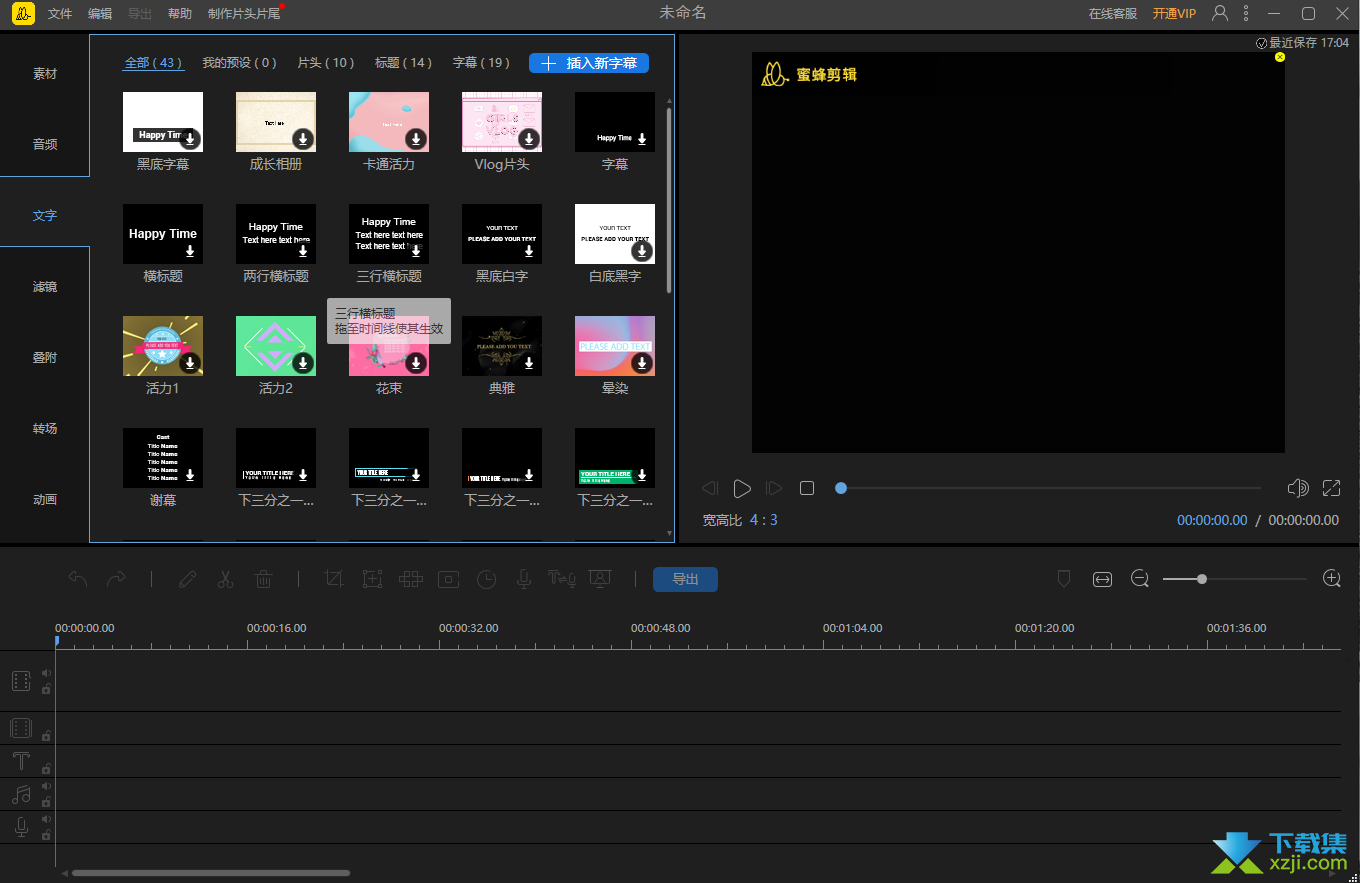Viewport: 1360px width, 883px height.
Task: Redo the last action
Action: 116,579
